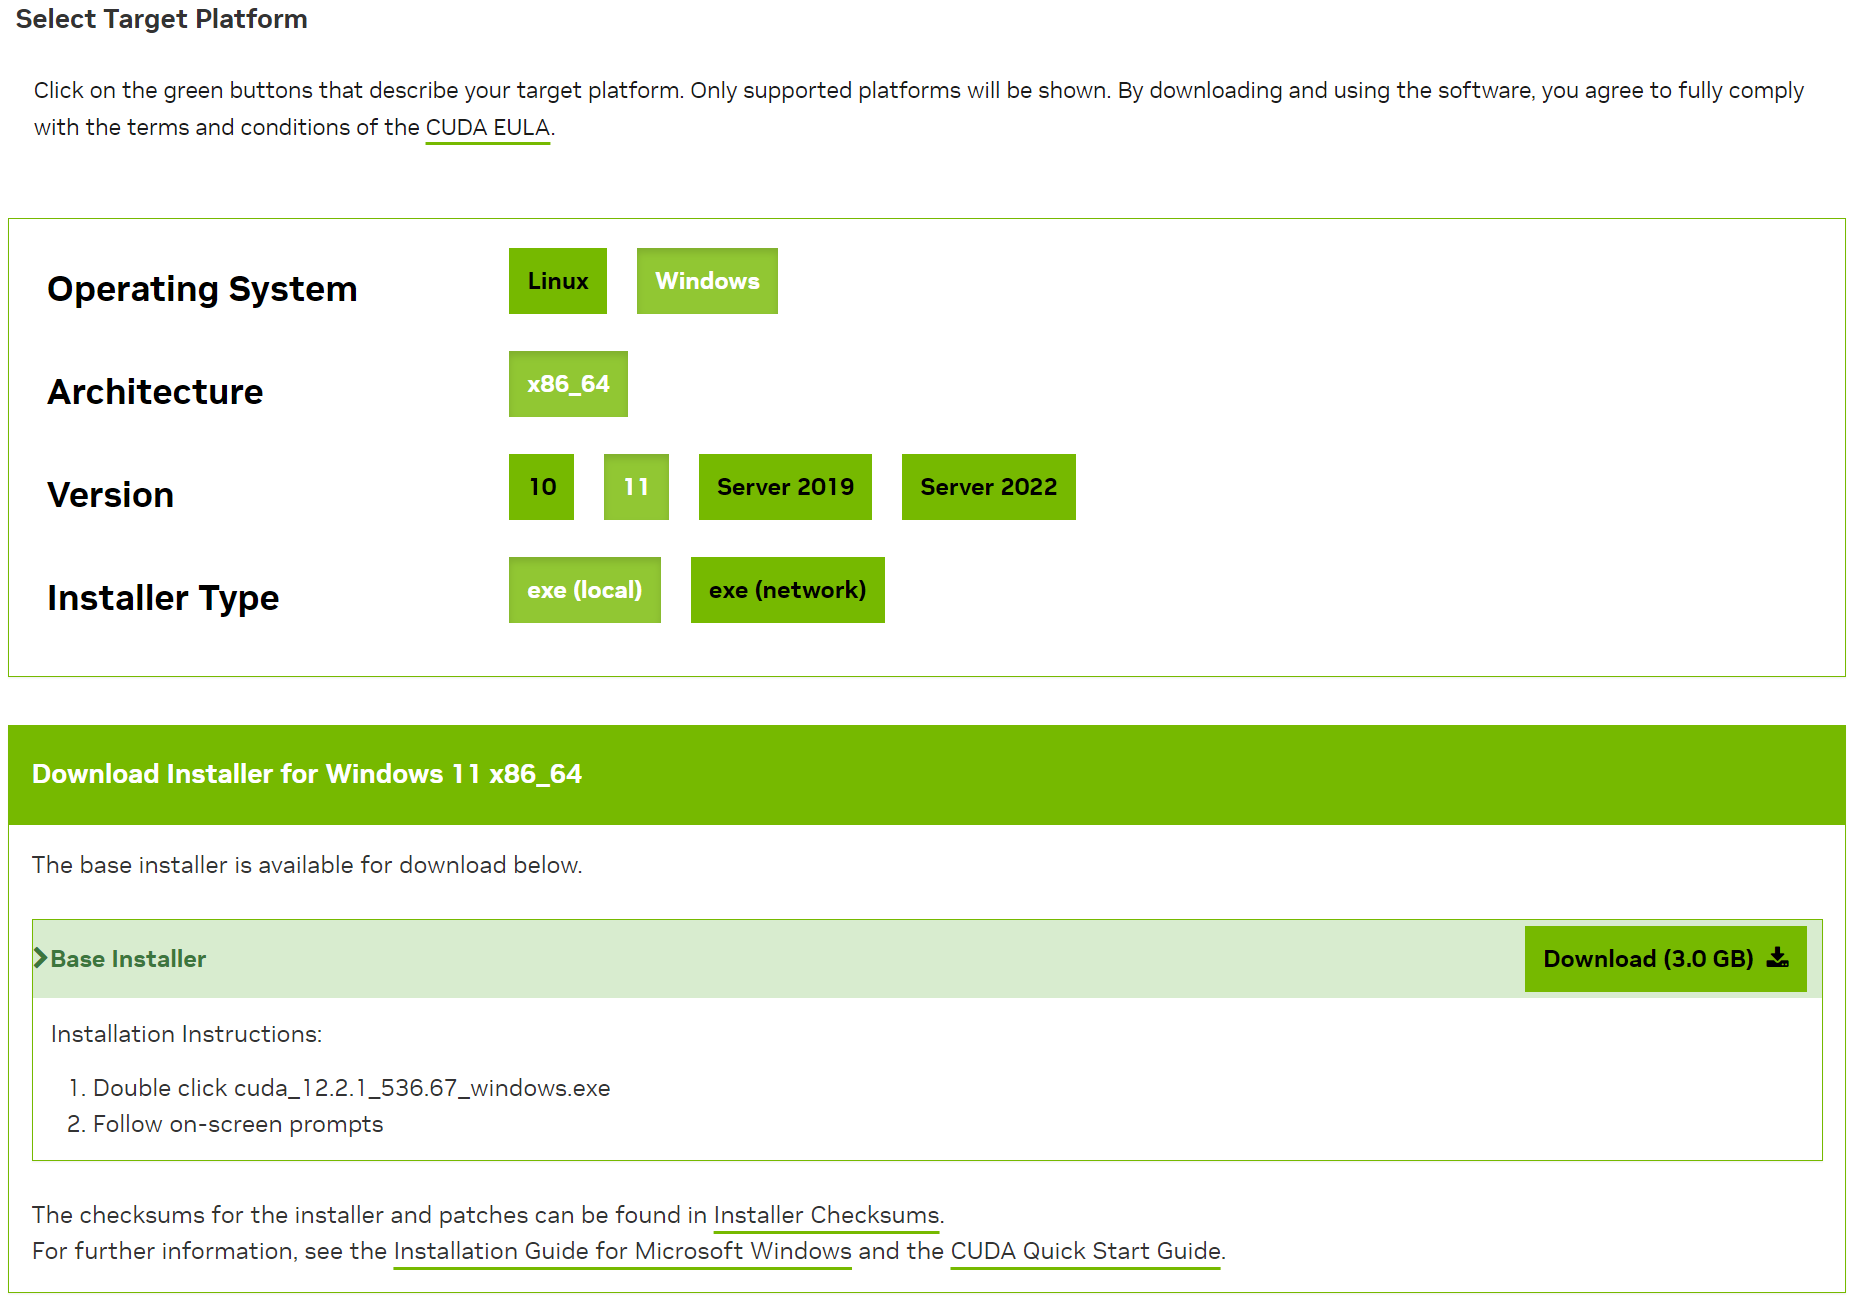
Task: Open the Installer Checksums link
Action: click(826, 1215)
